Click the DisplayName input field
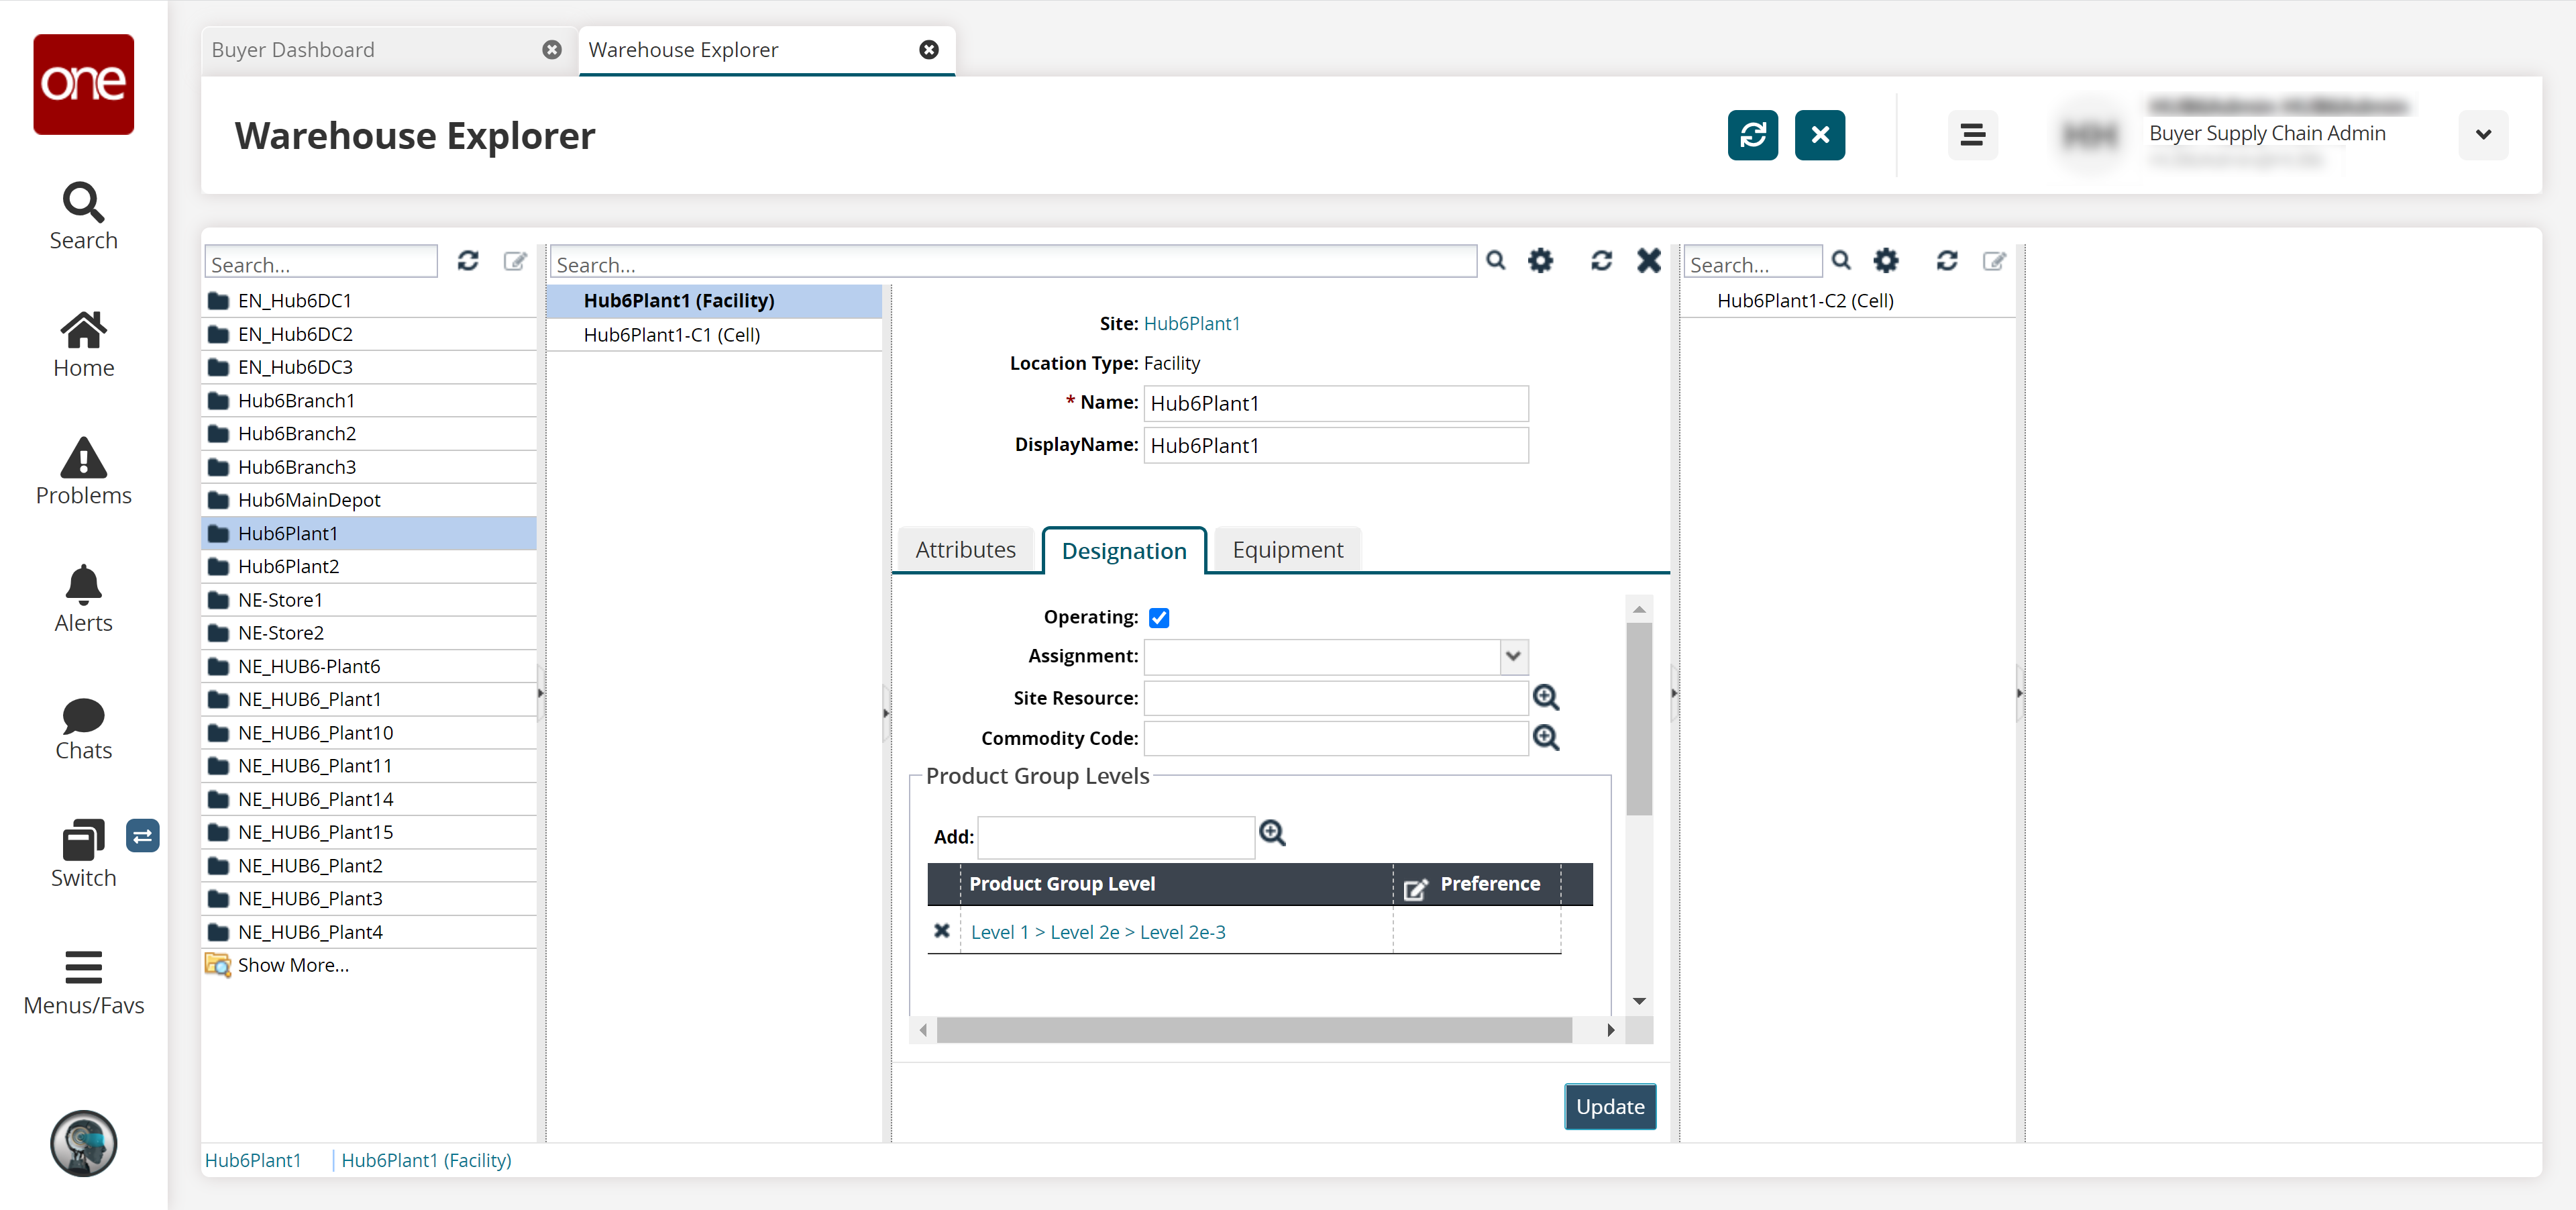2576x1210 pixels. click(x=1335, y=446)
